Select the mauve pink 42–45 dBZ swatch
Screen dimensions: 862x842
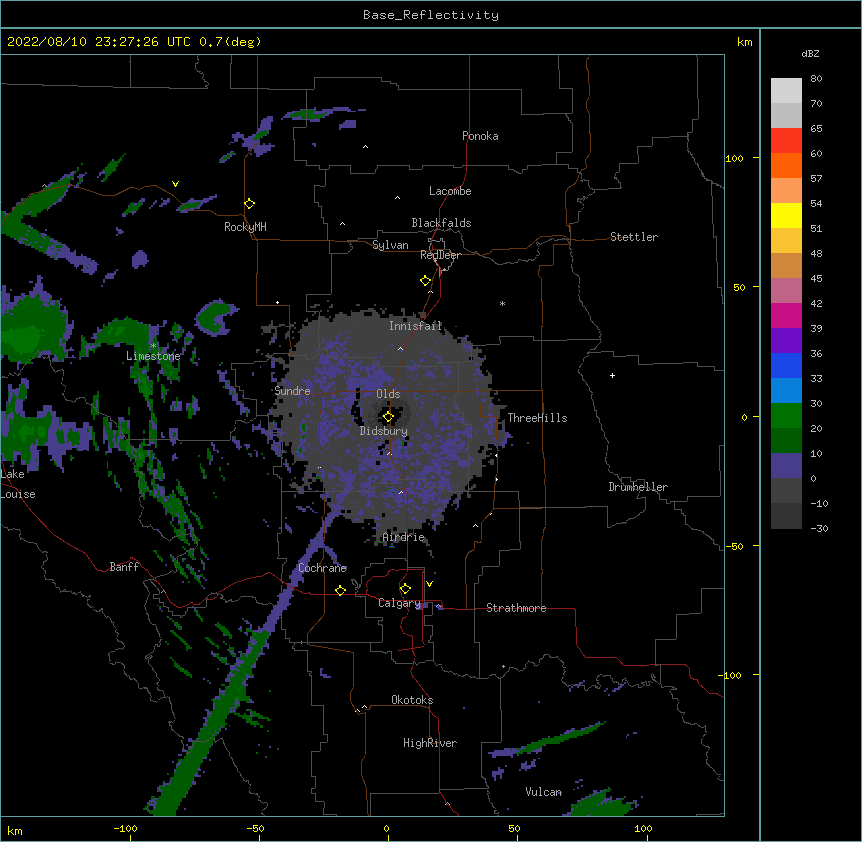[786, 291]
